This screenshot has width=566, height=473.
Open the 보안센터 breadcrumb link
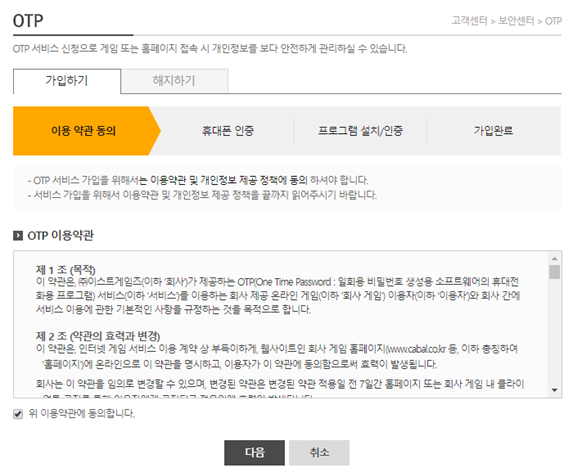(x=516, y=21)
